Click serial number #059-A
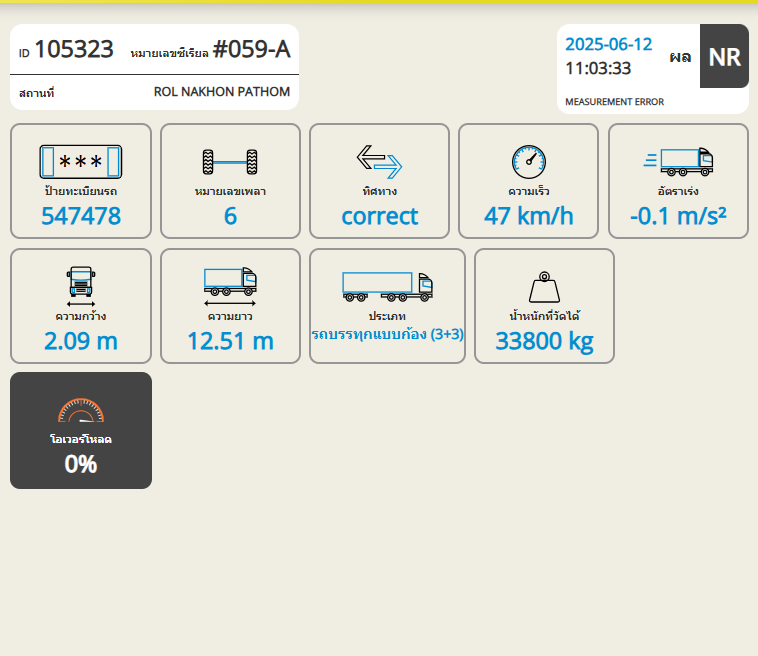Image resolution: width=758 pixels, height=656 pixels. pos(251,50)
